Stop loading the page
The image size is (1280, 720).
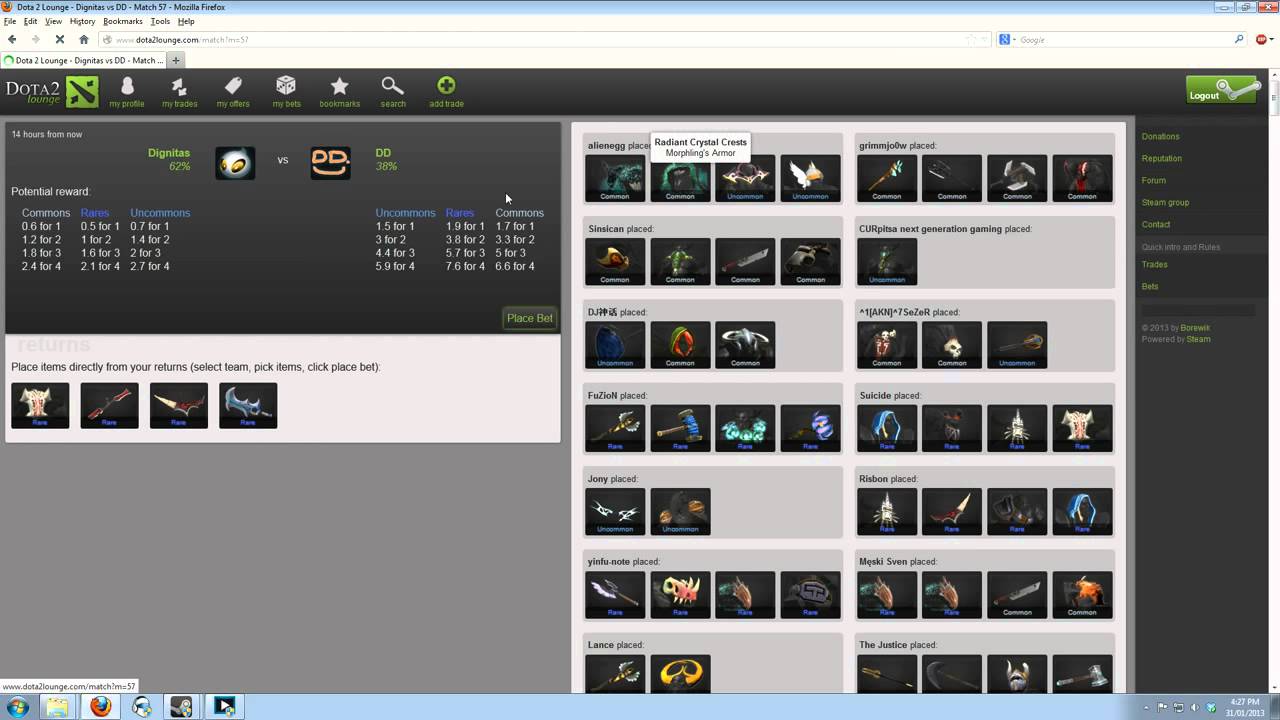tap(59, 39)
